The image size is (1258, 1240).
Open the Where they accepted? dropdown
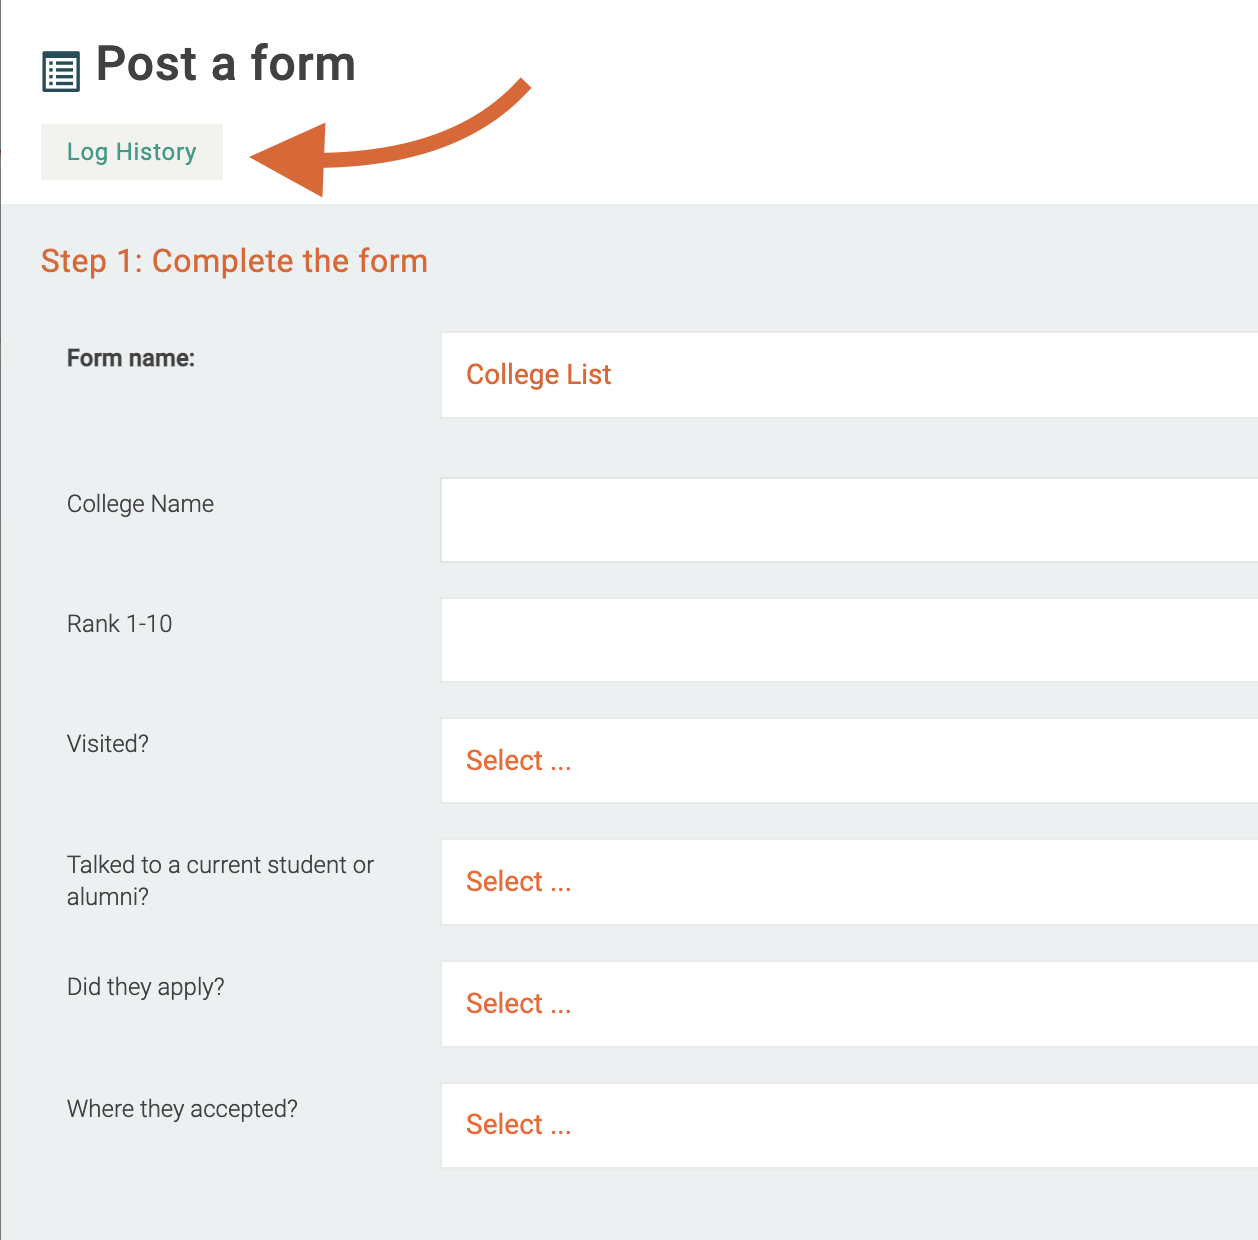click(848, 1125)
